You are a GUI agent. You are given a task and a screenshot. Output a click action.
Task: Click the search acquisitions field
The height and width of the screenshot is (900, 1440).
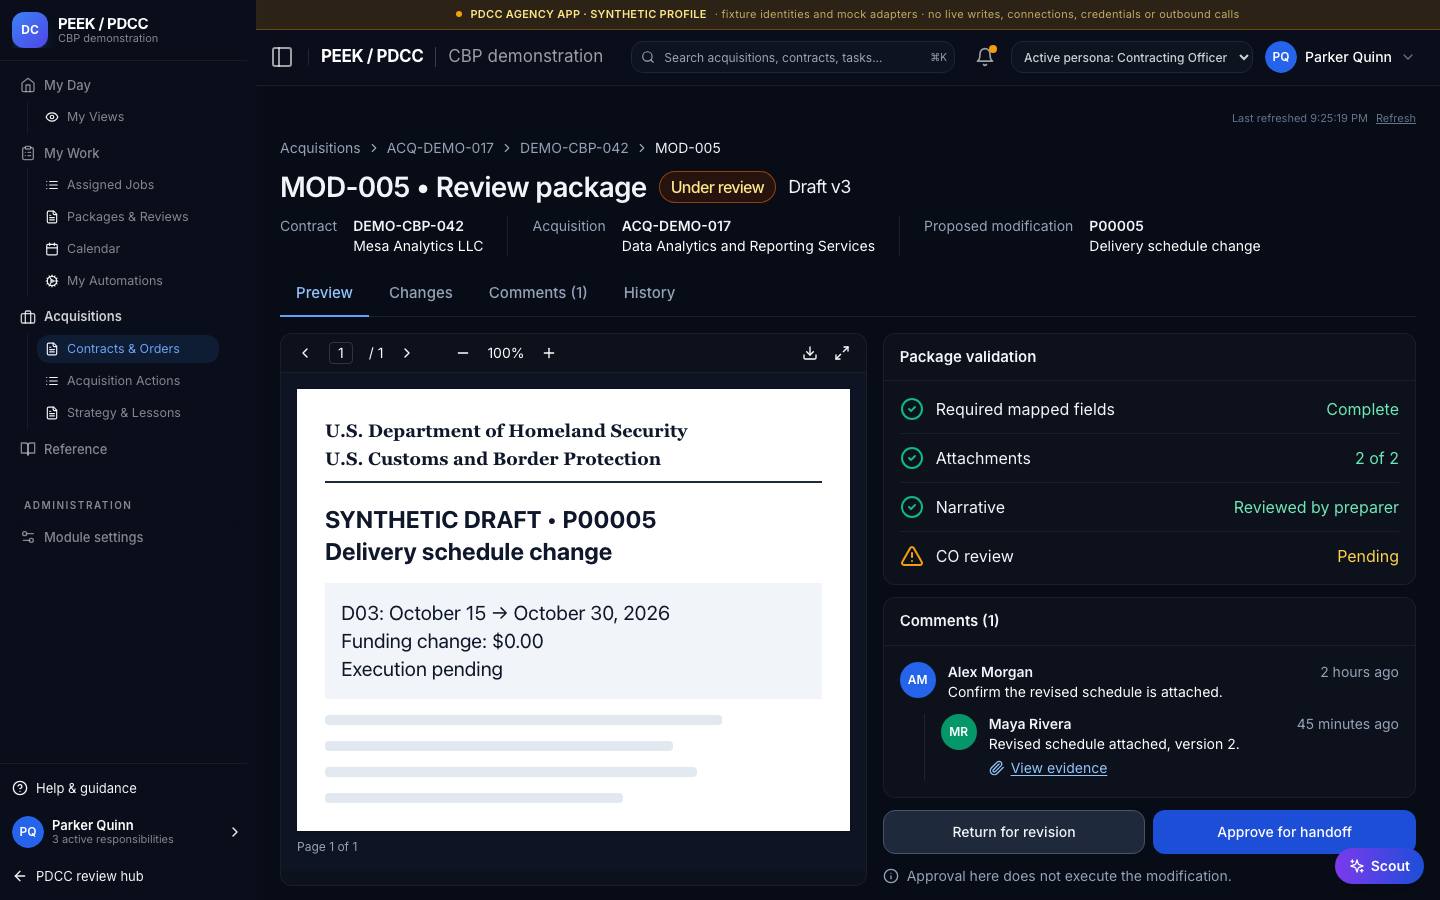[x=793, y=57]
